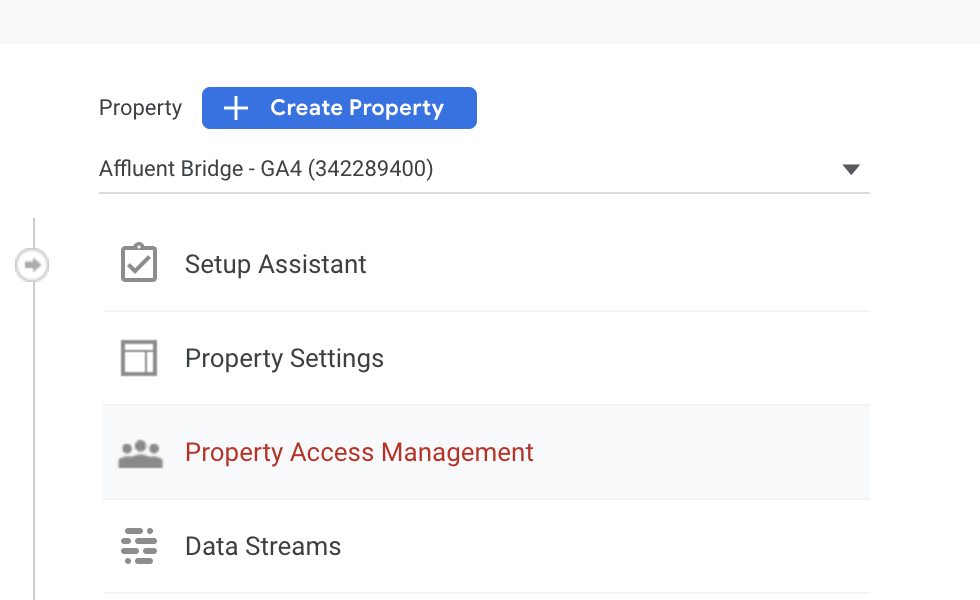The image size is (980, 600).
Task: Select Data Streams from the admin menu
Action: click(262, 546)
